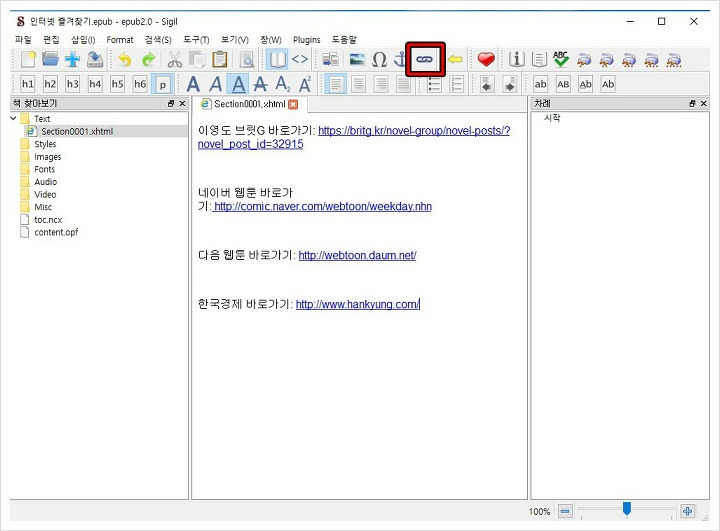720x531 pixels.
Task: Apply heading h3 style
Action: tap(73, 84)
